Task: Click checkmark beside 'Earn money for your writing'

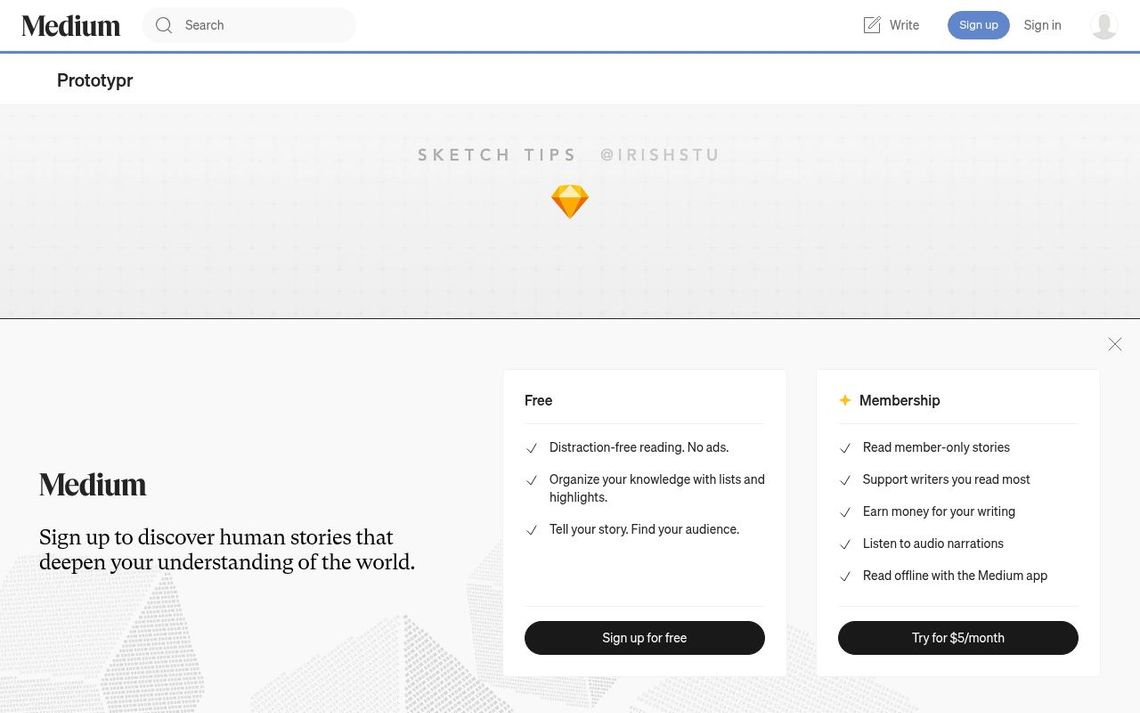Action: [845, 512]
